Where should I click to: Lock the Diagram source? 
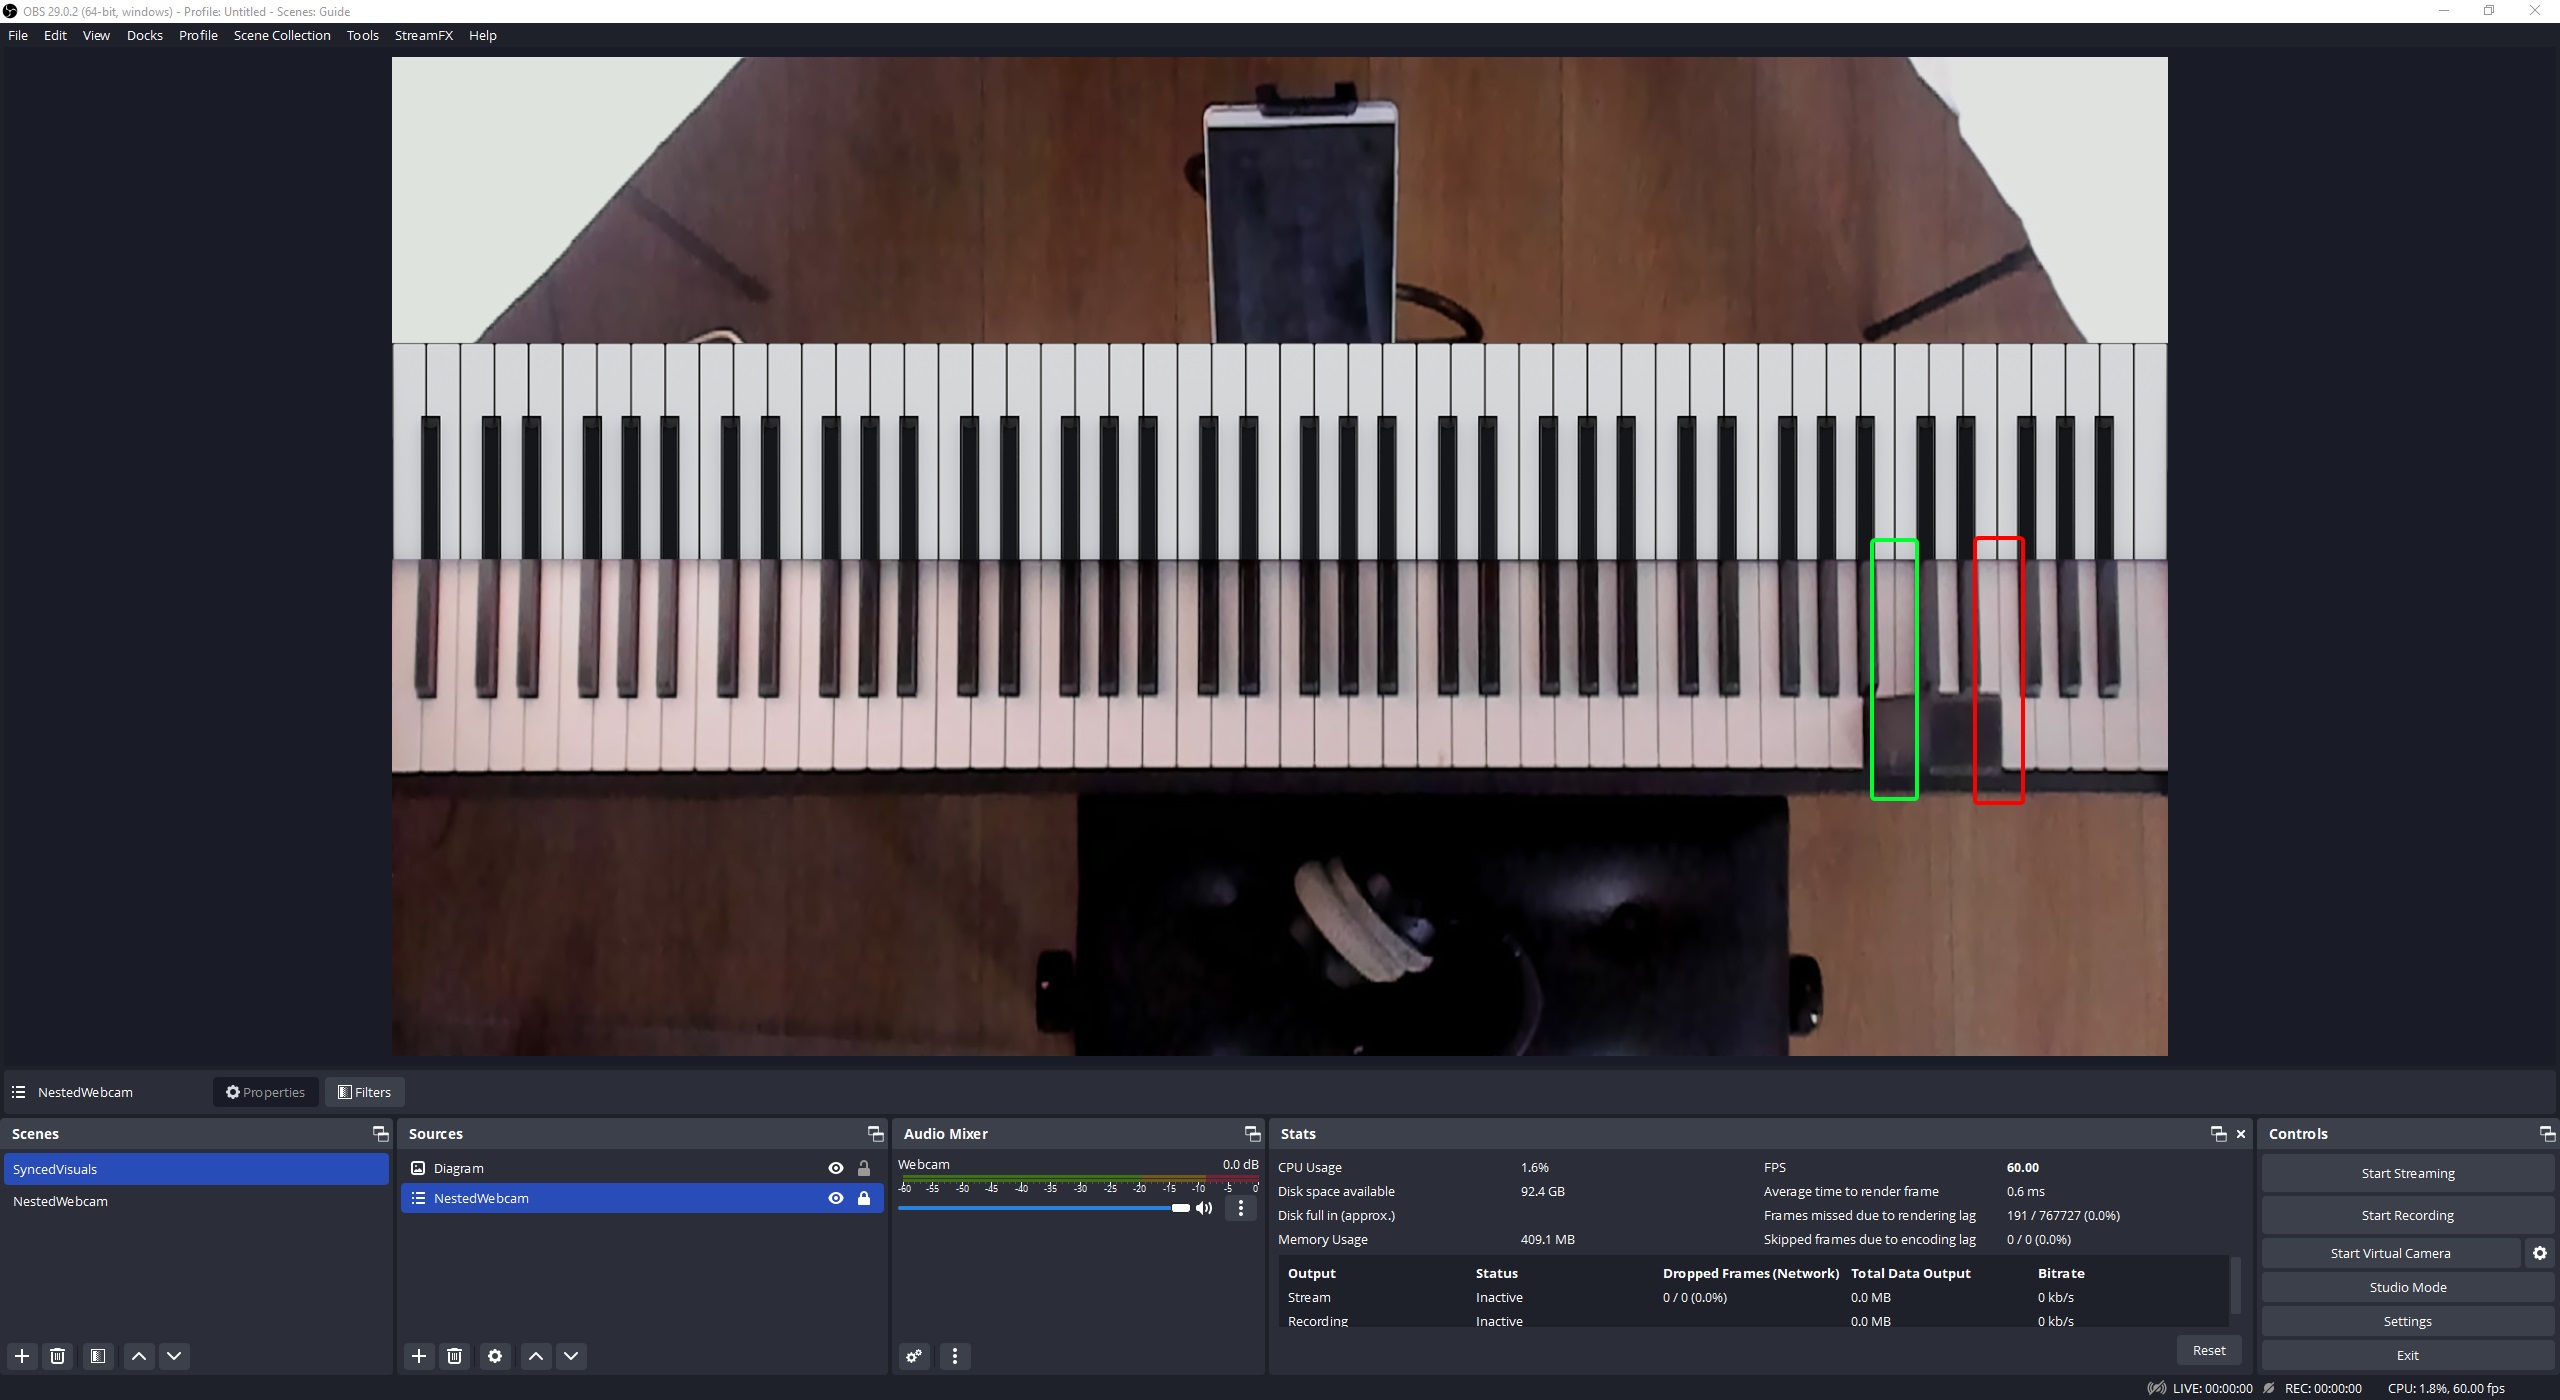864,1168
